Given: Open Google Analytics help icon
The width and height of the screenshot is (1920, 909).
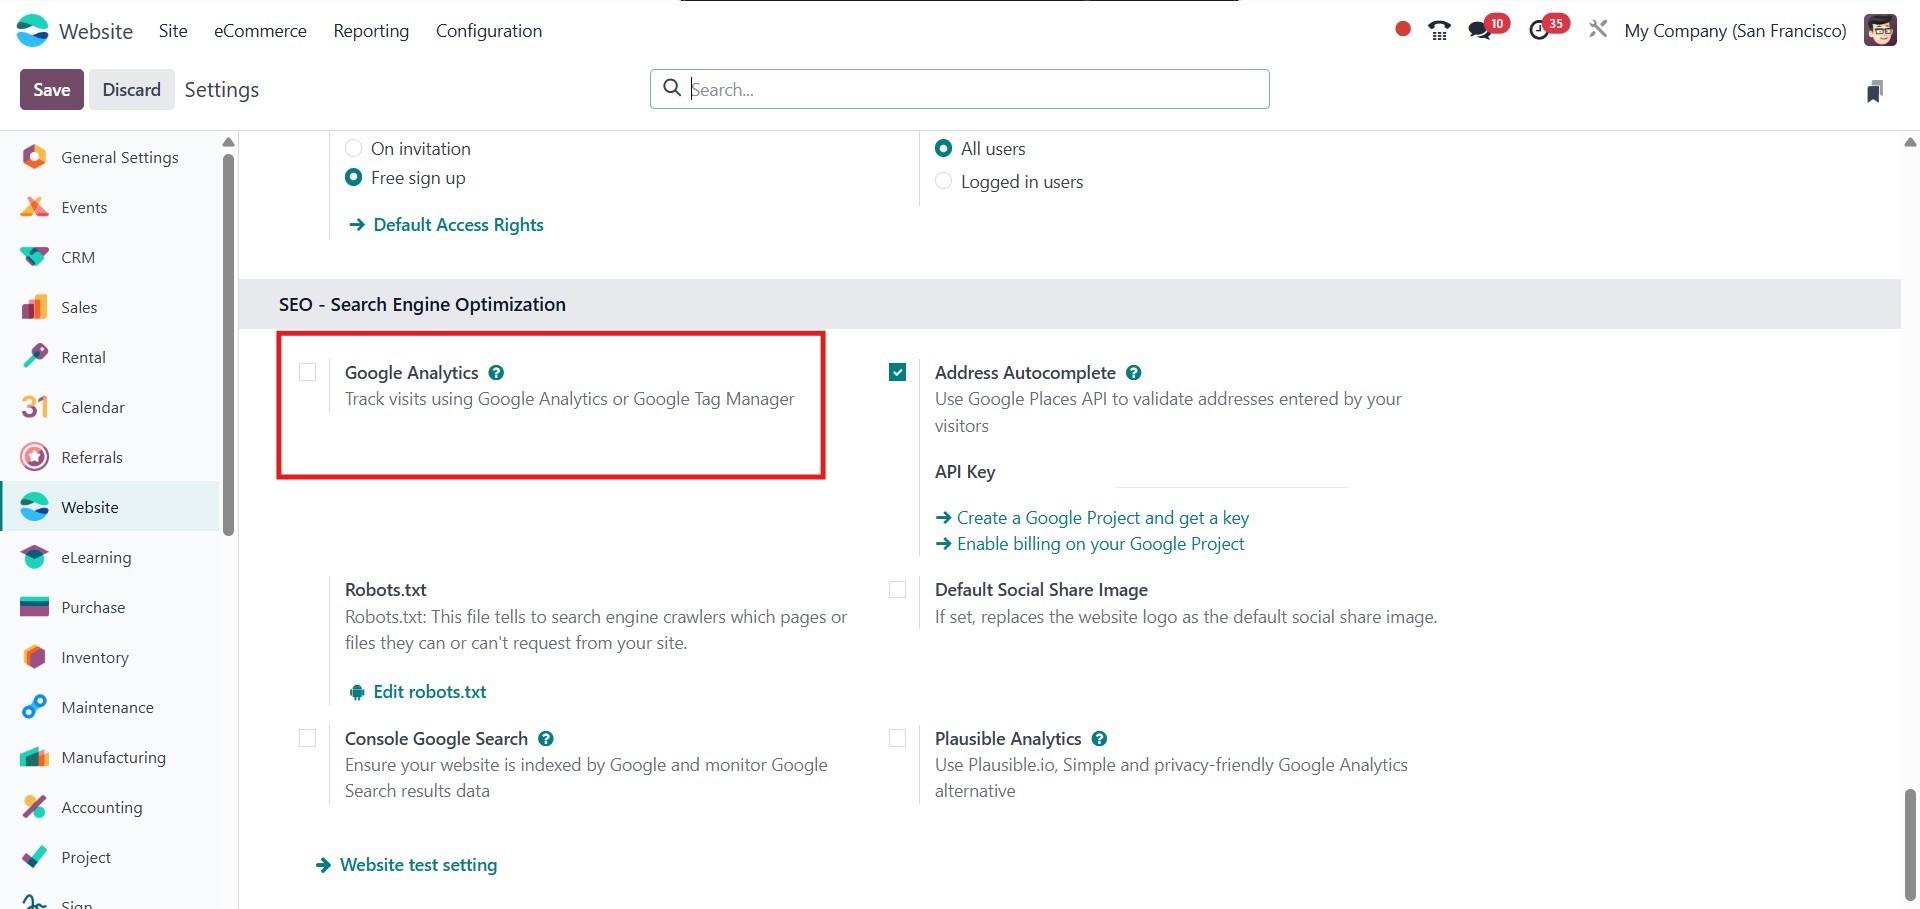Looking at the screenshot, I should tap(496, 373).
